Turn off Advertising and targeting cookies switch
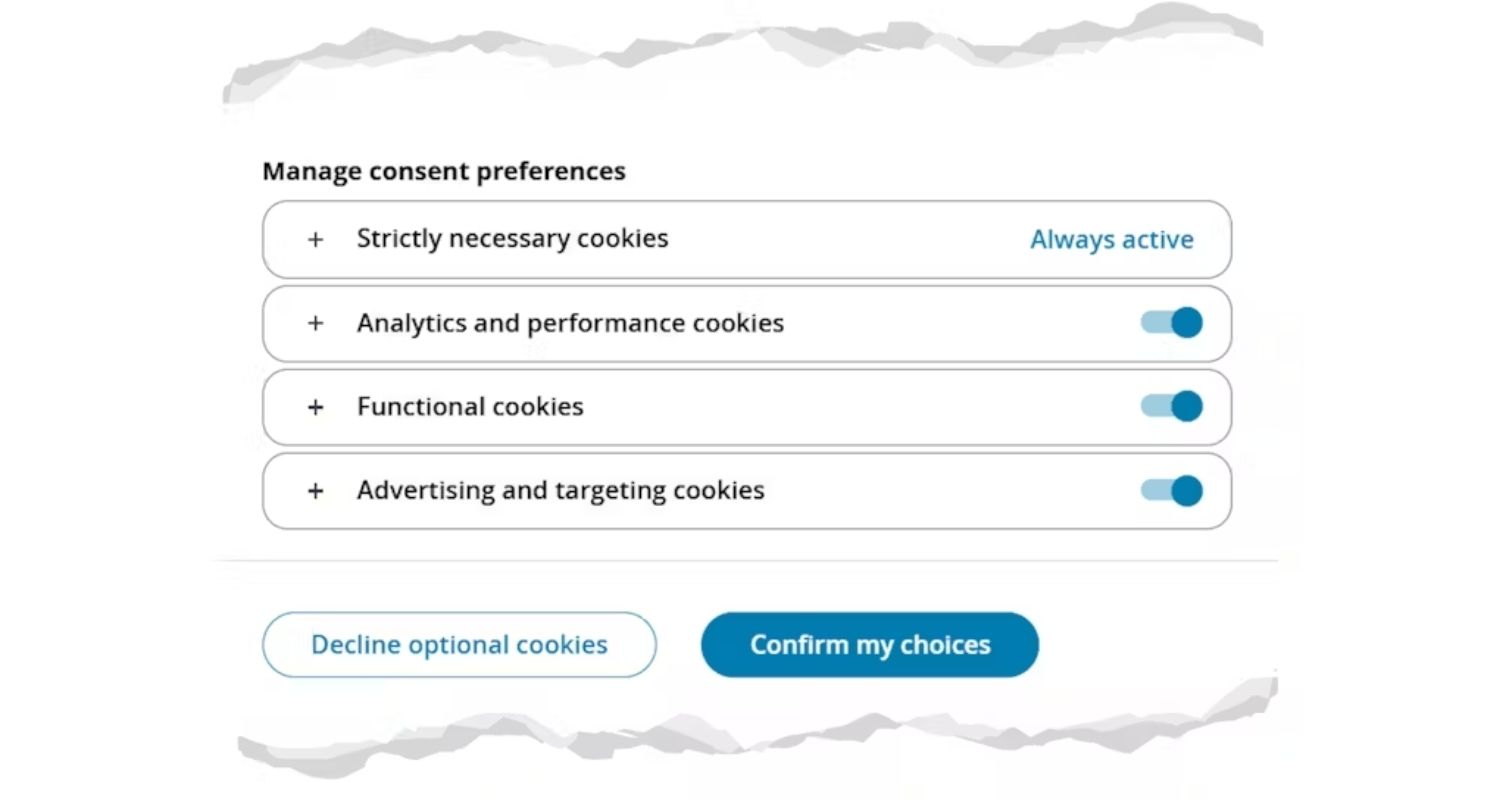This screenshot has height=800, width=1500. point(1171,490)
